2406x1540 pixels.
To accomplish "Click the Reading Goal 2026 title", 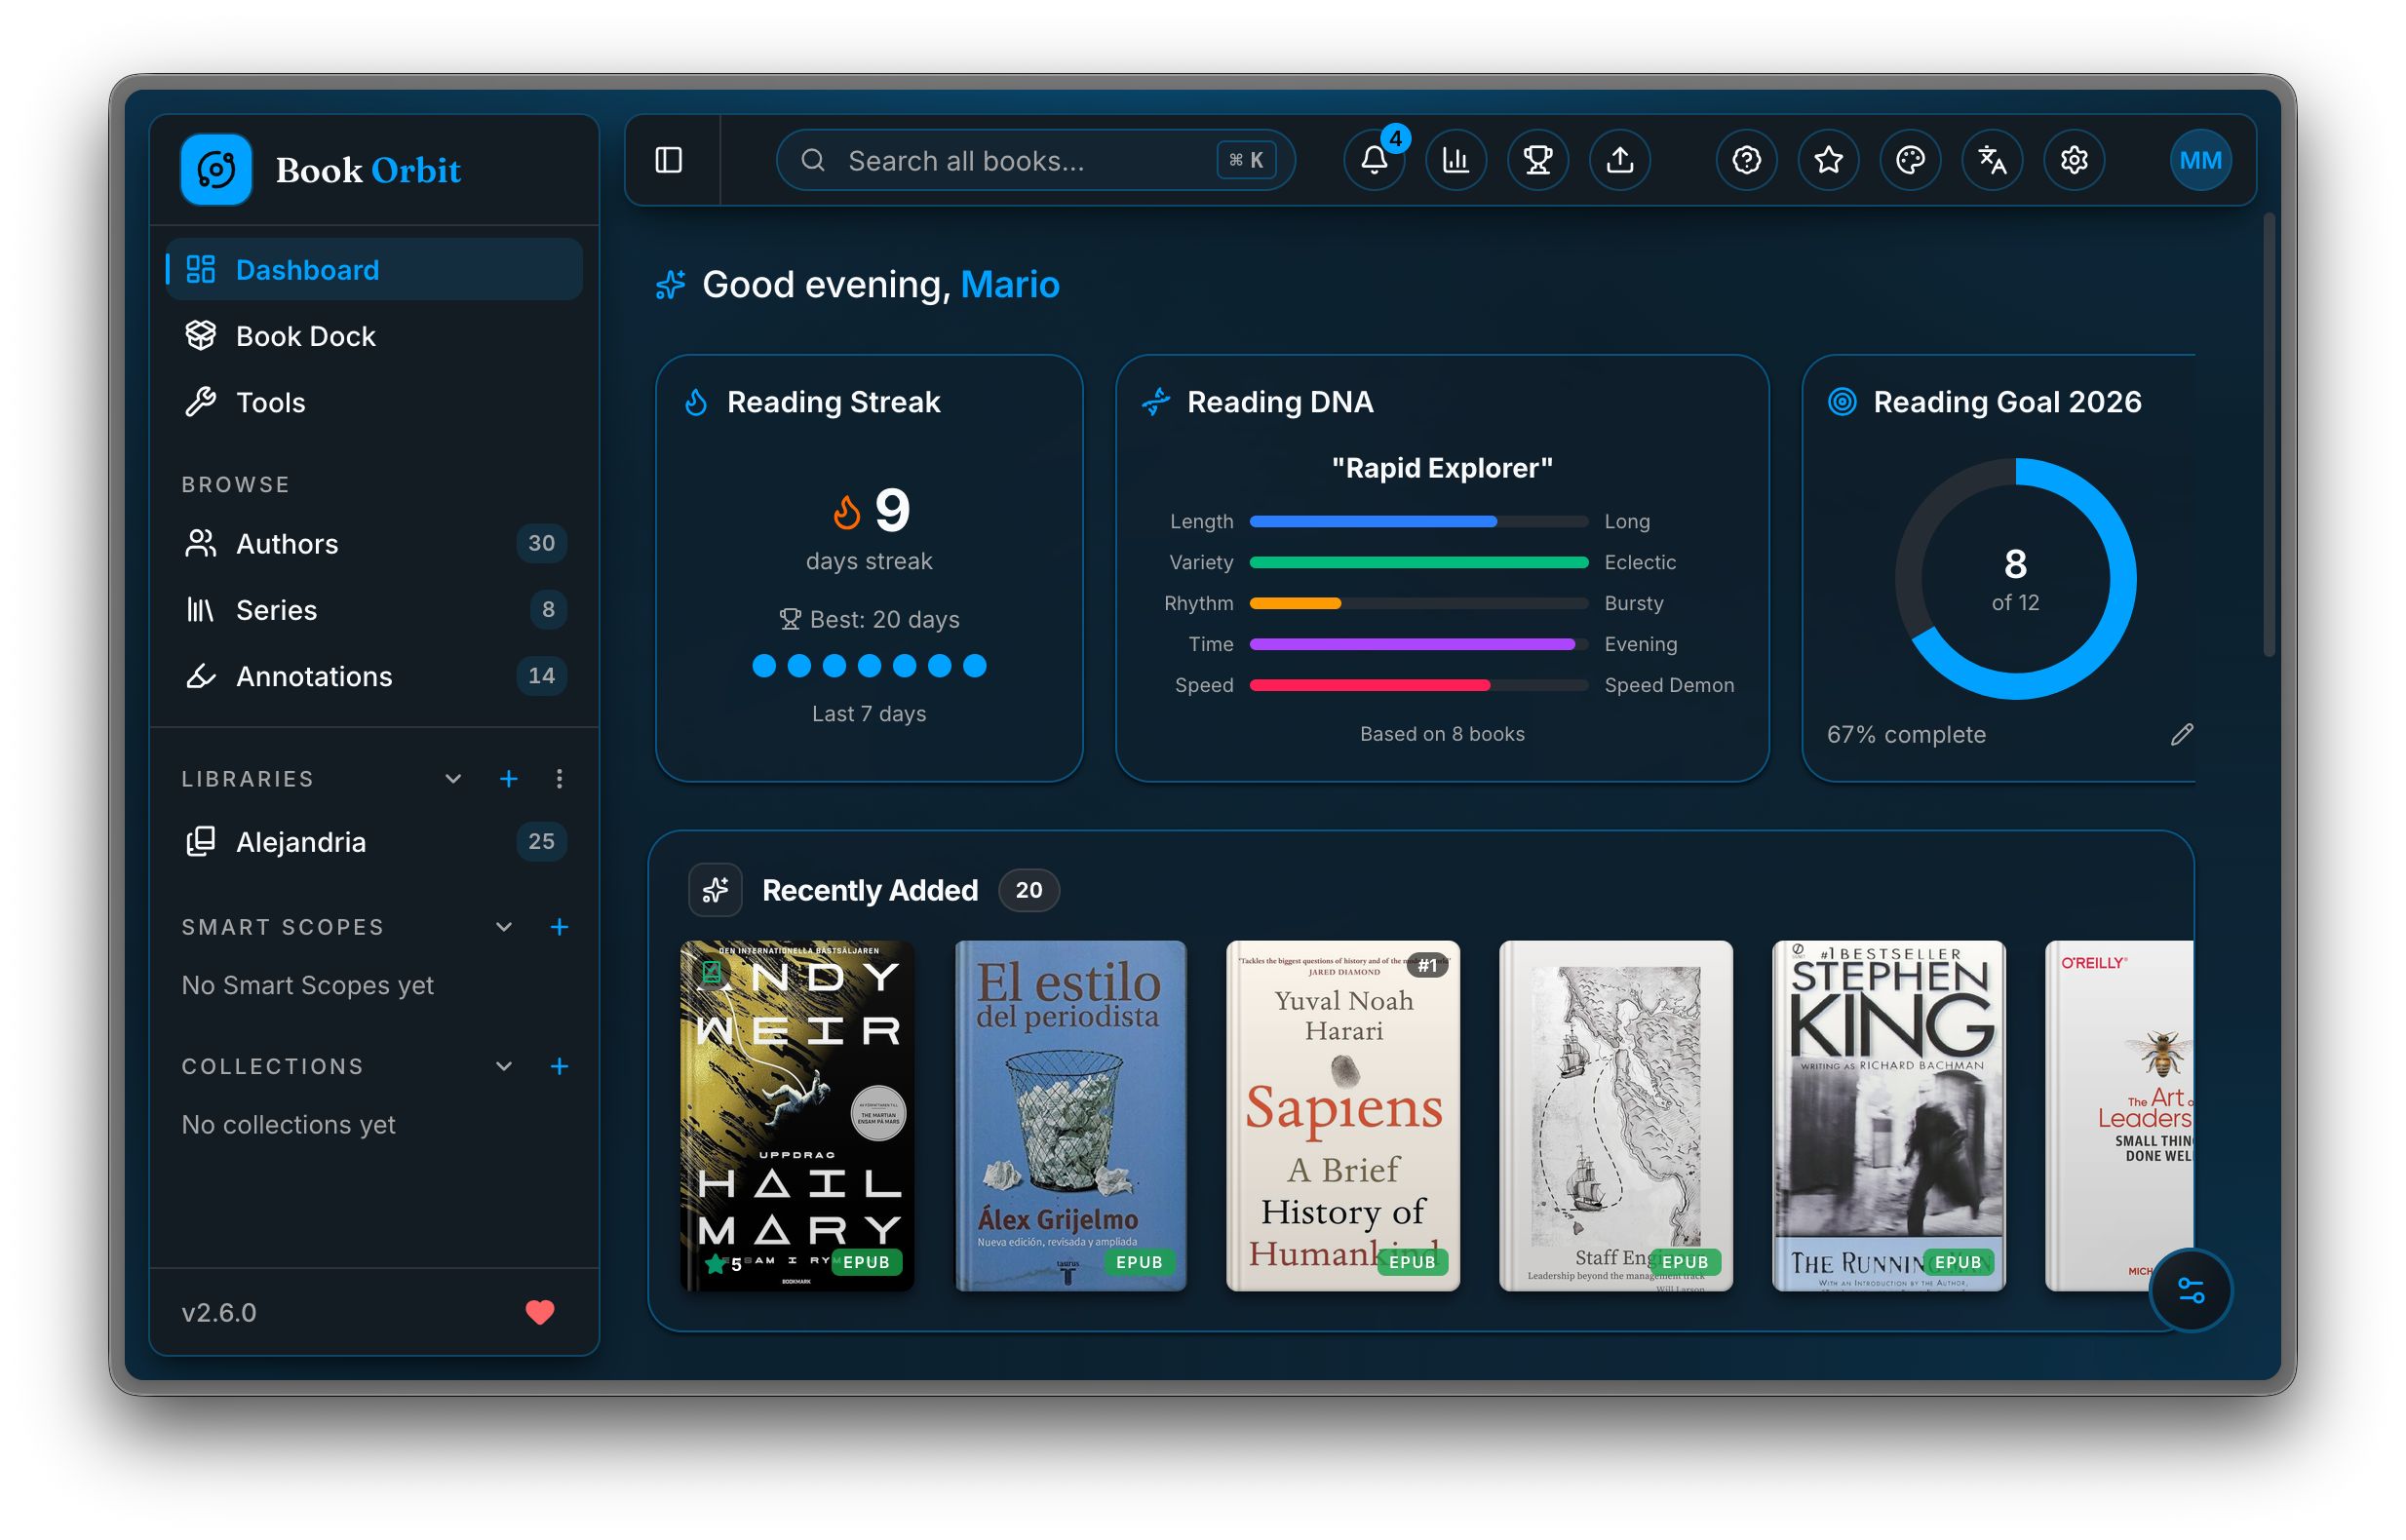I will [x=2007, y=402].
